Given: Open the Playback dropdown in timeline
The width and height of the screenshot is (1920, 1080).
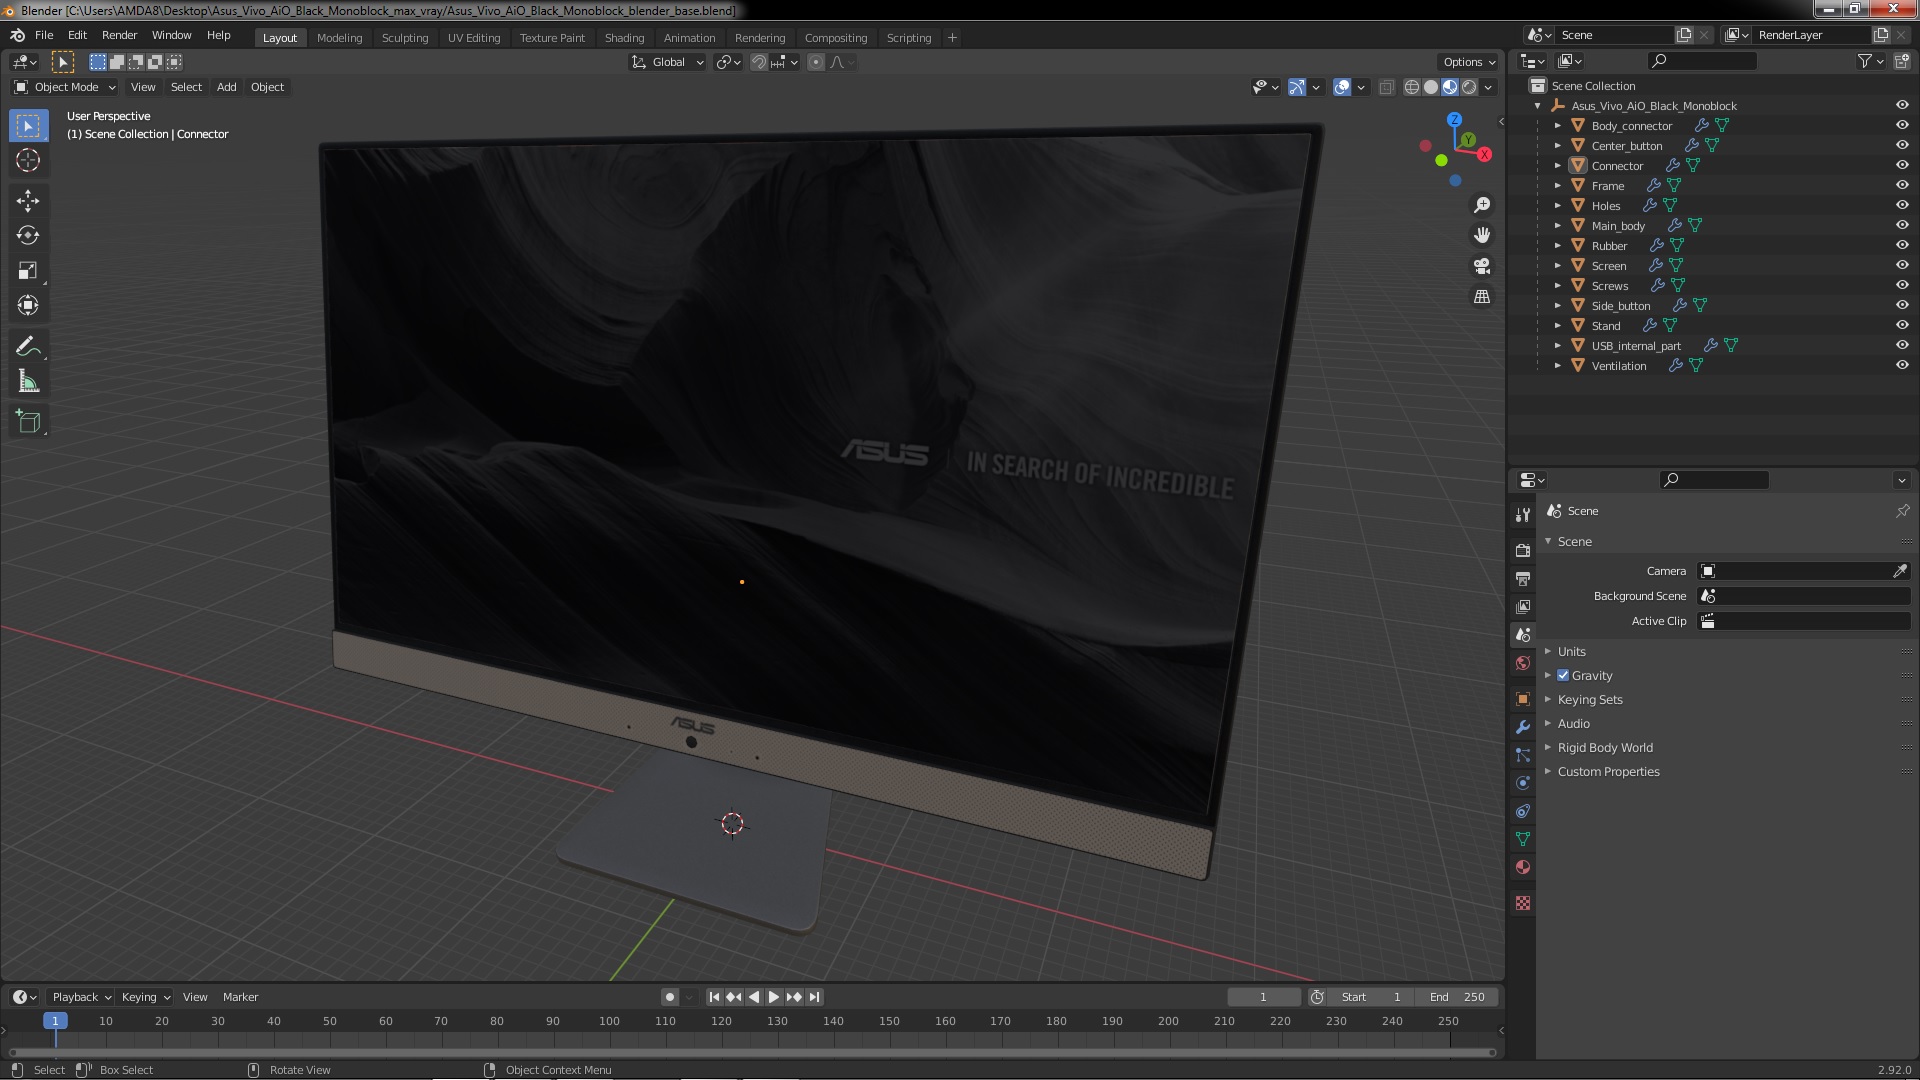Looking at the screenshot, I should point(81,997).
